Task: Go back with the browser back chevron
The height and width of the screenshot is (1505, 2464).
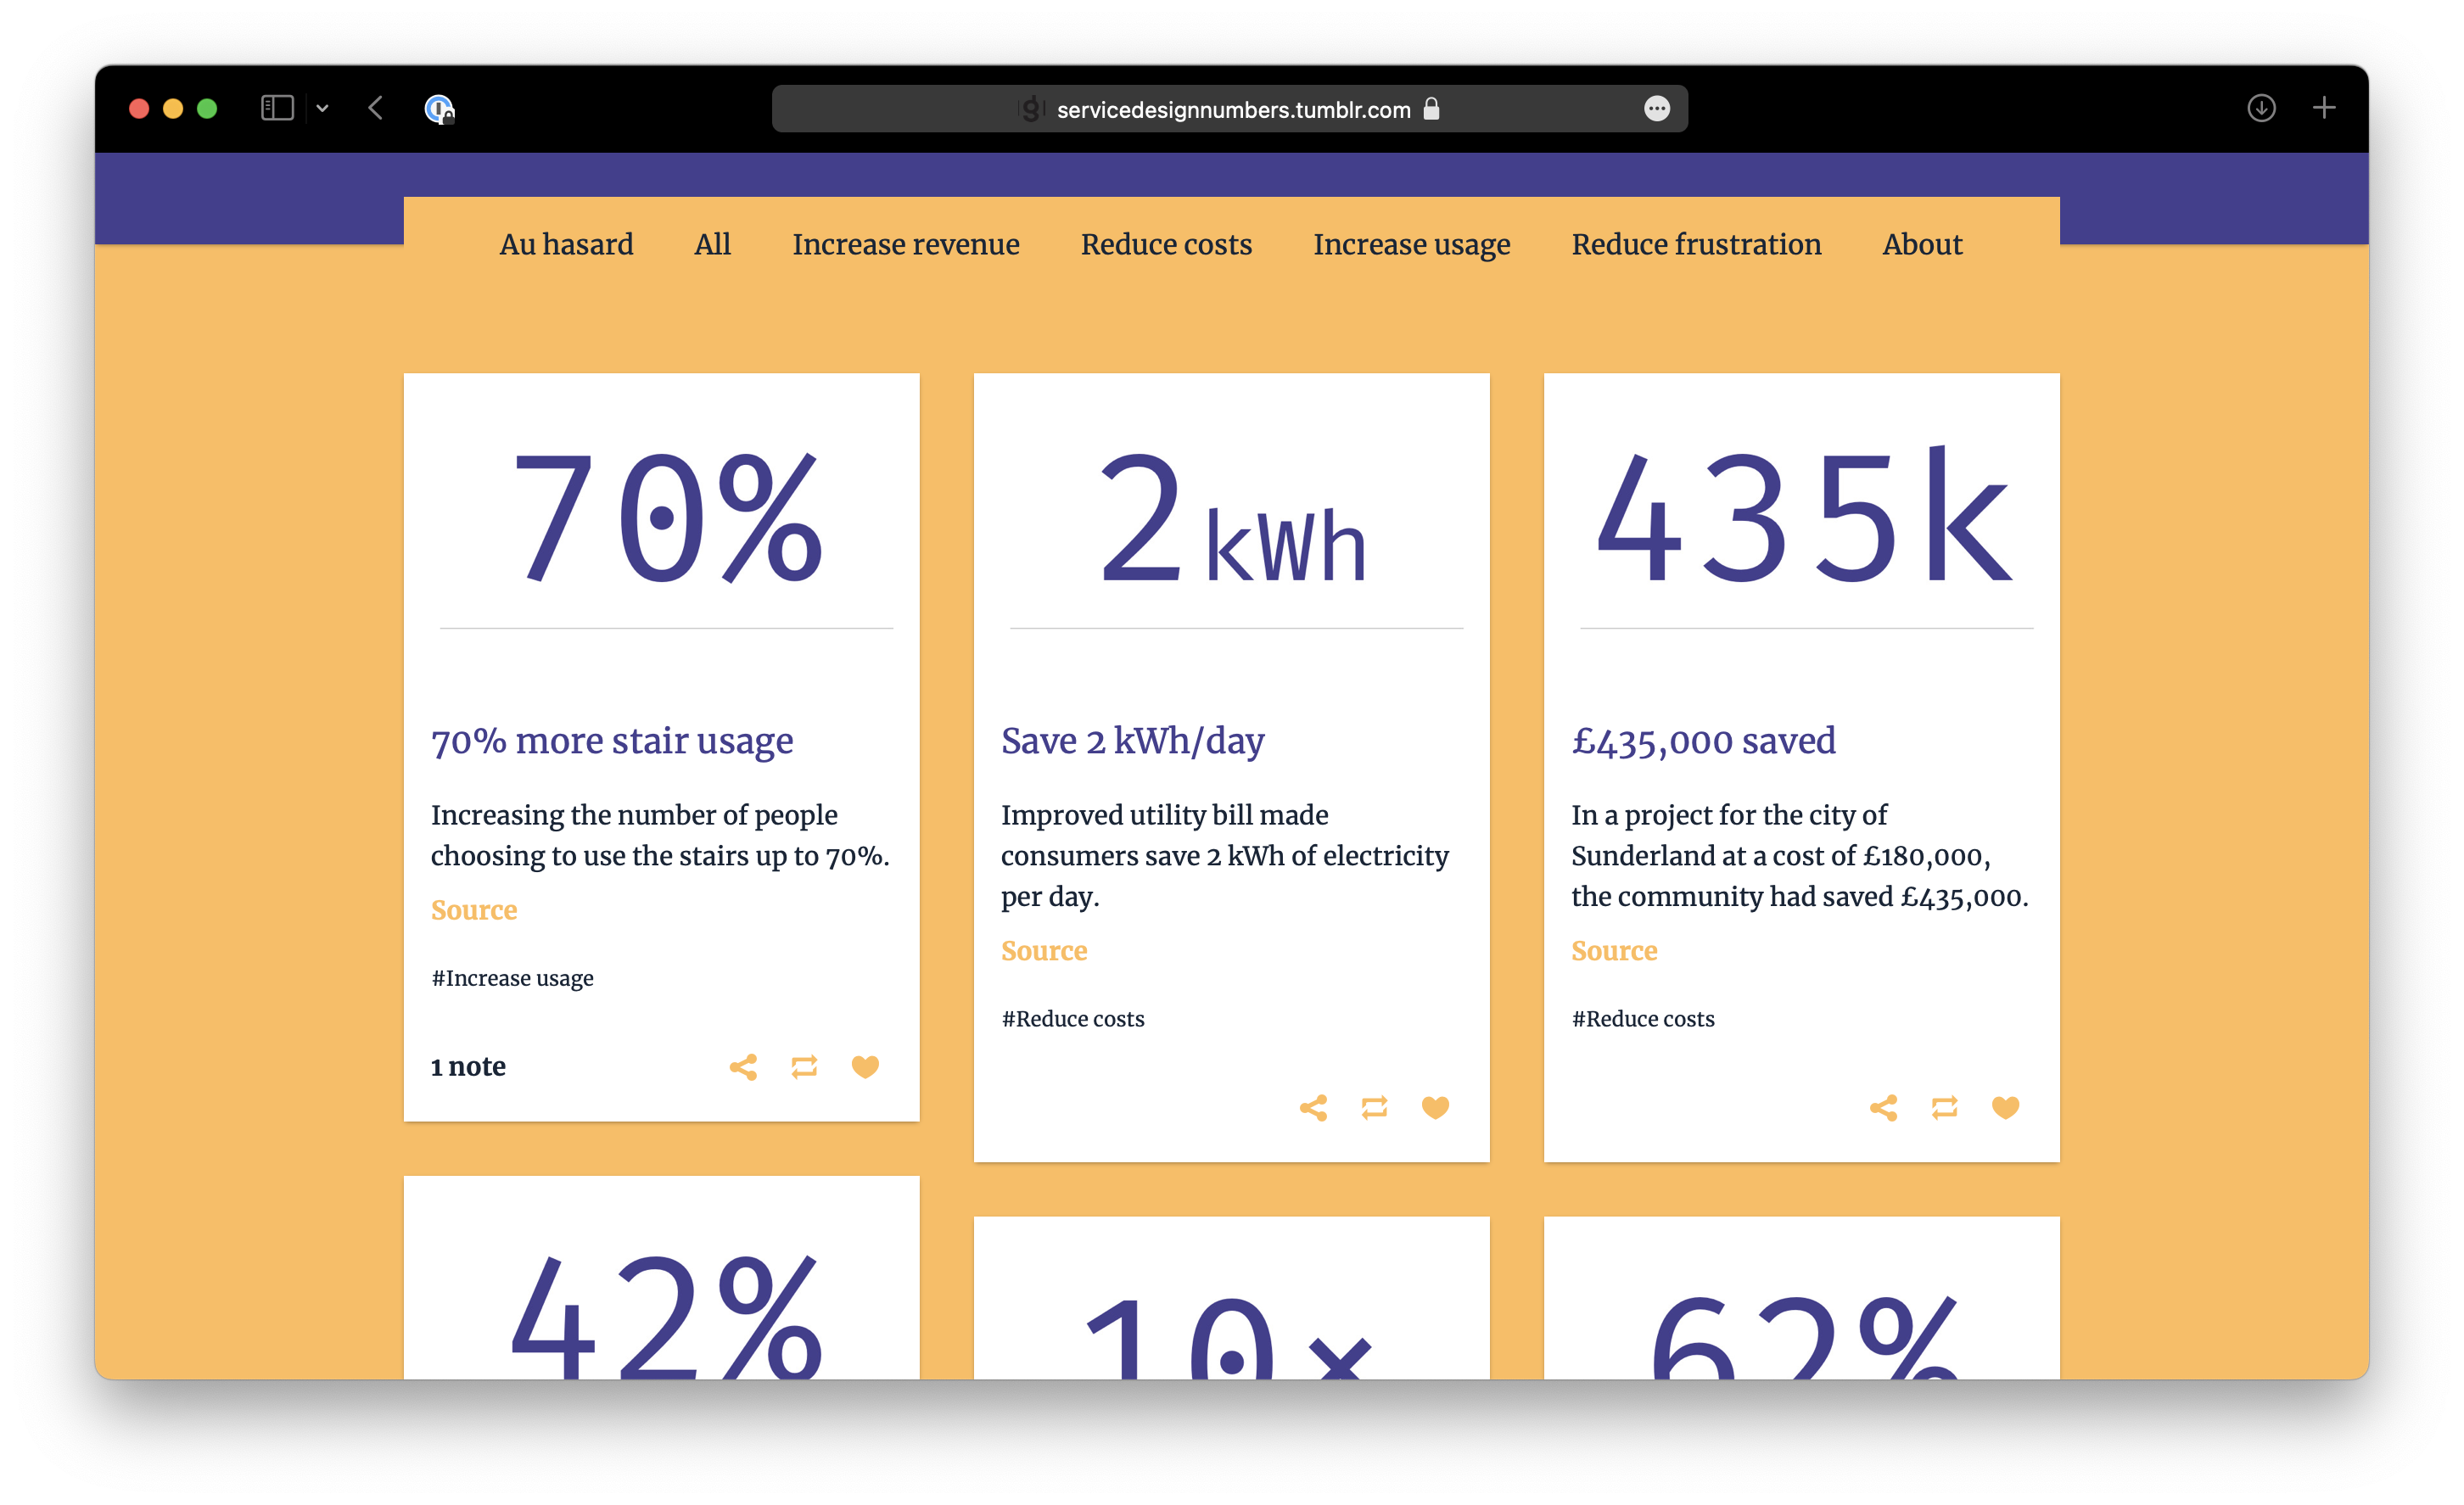Action: tap(376, 108)
